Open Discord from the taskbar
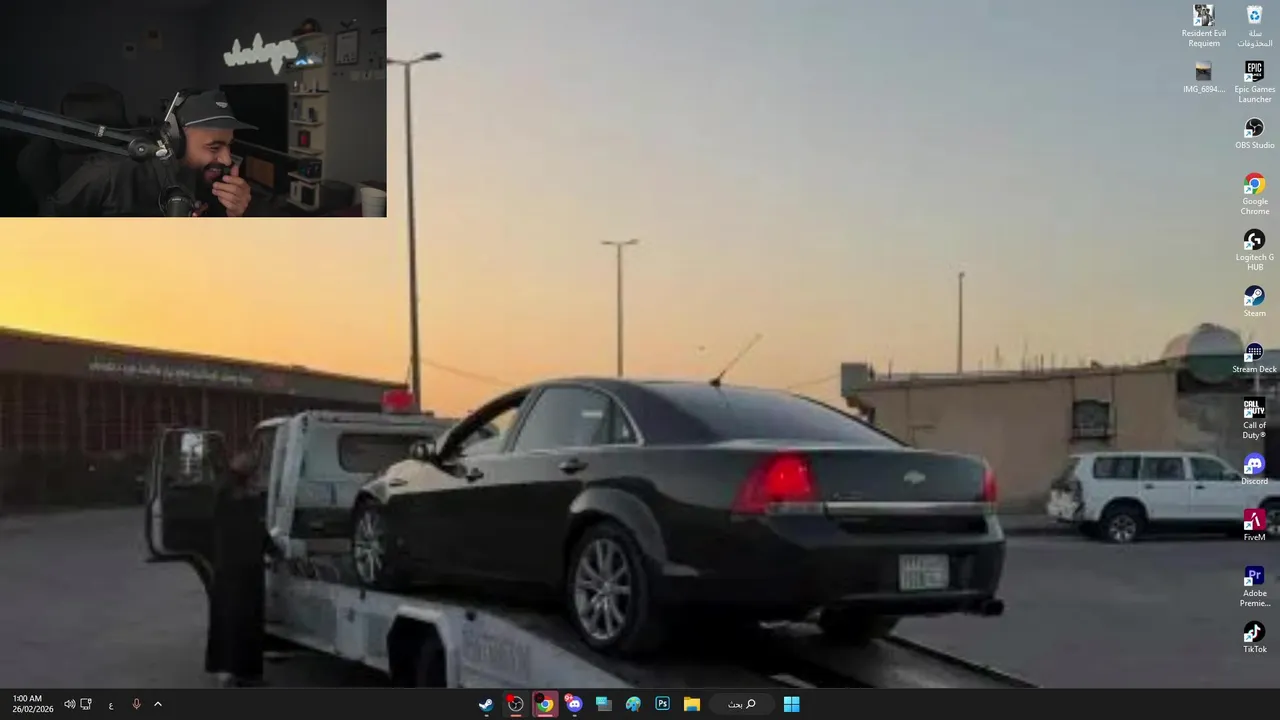 (574, 704)
